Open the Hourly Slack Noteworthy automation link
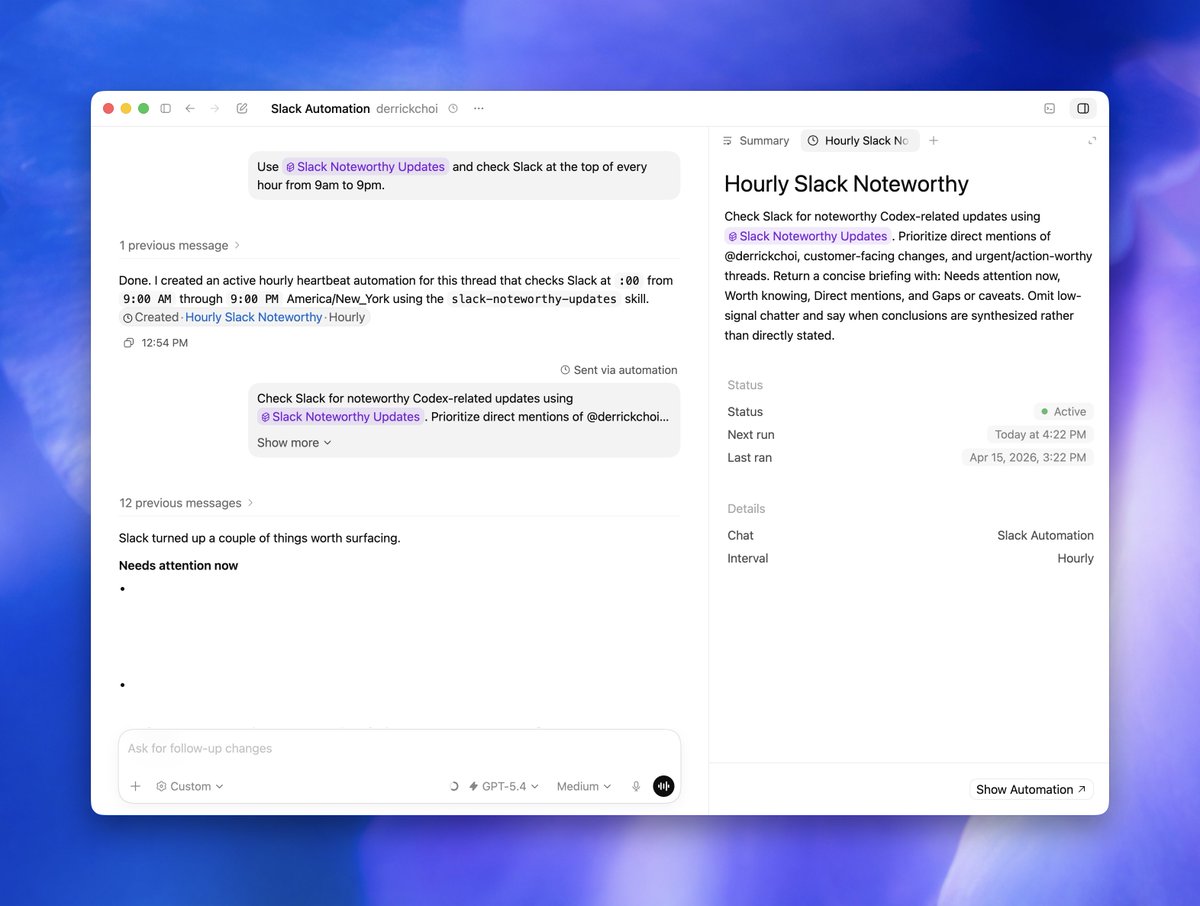 tap(254, 317)
